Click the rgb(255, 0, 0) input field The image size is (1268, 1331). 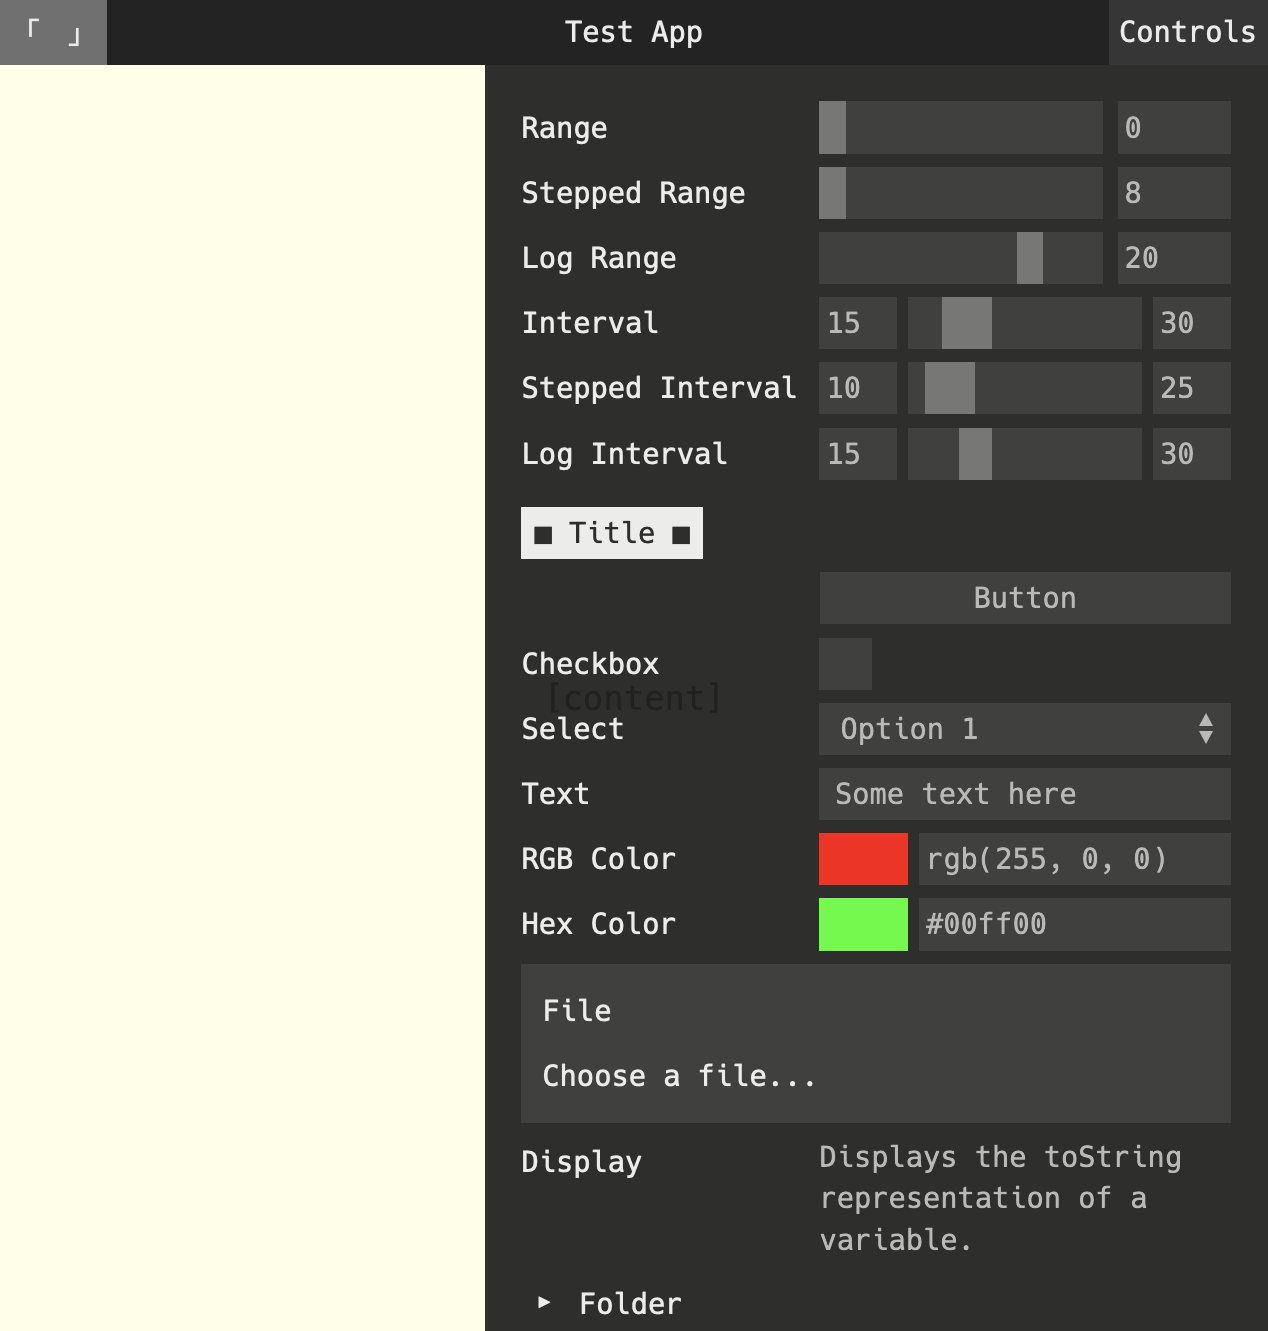[1074, 859]
